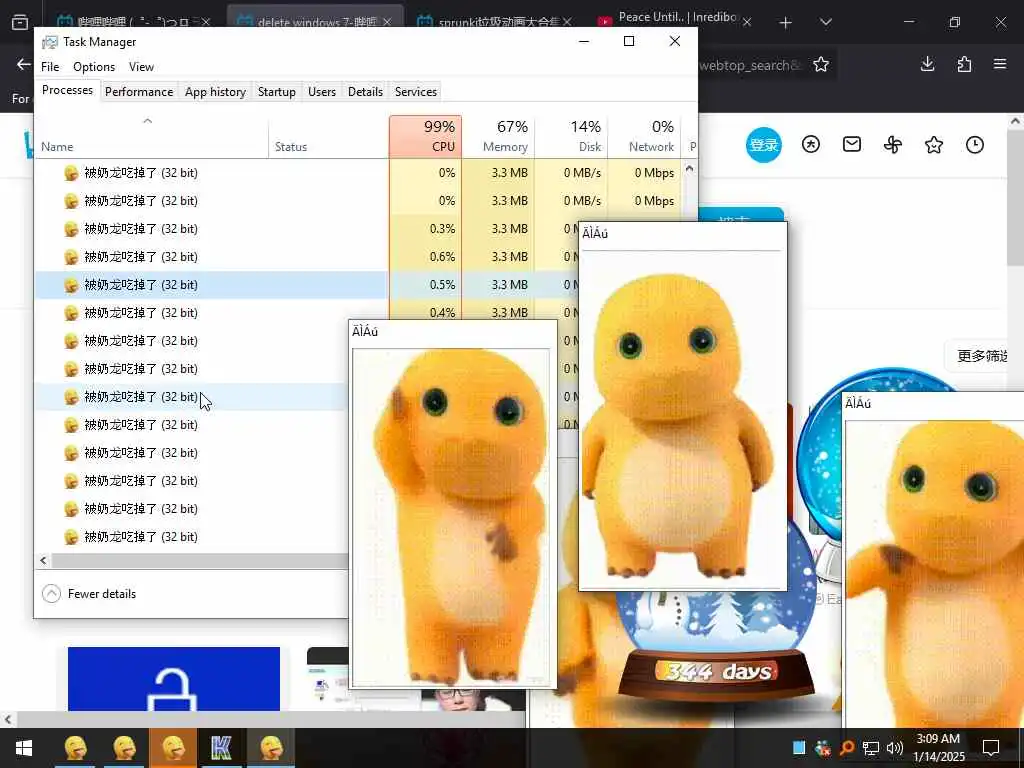Collapse Task Manager with Fewer details
Screen dimensions: 1024x768
[x=89, y=594]
